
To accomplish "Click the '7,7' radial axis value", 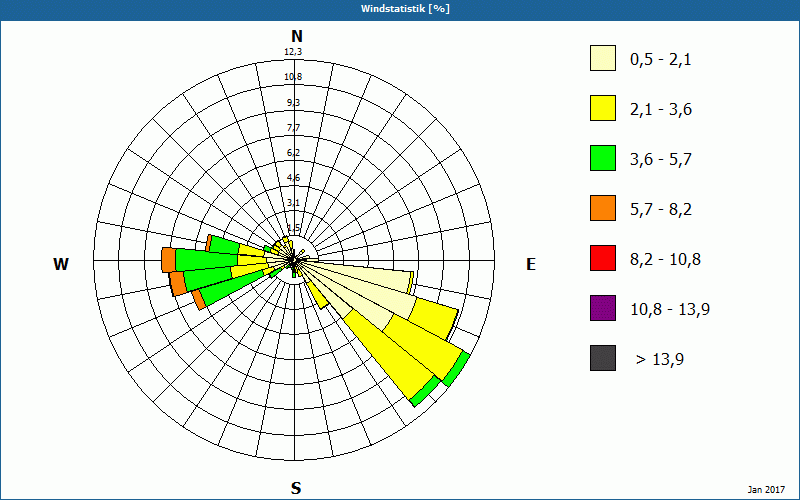I will tap(293, 128).
